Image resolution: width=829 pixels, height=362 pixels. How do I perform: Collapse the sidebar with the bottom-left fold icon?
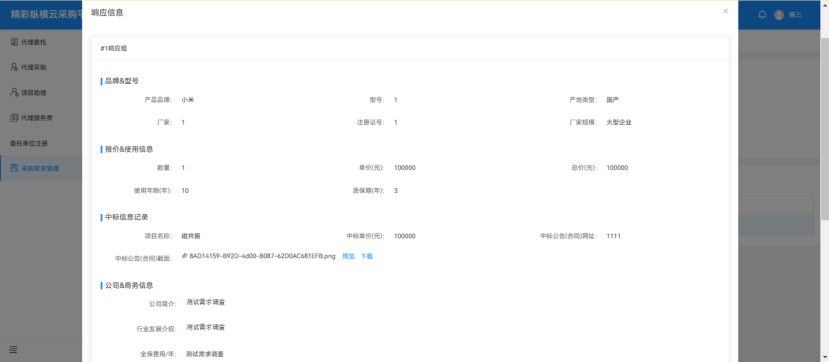(13, 349)
